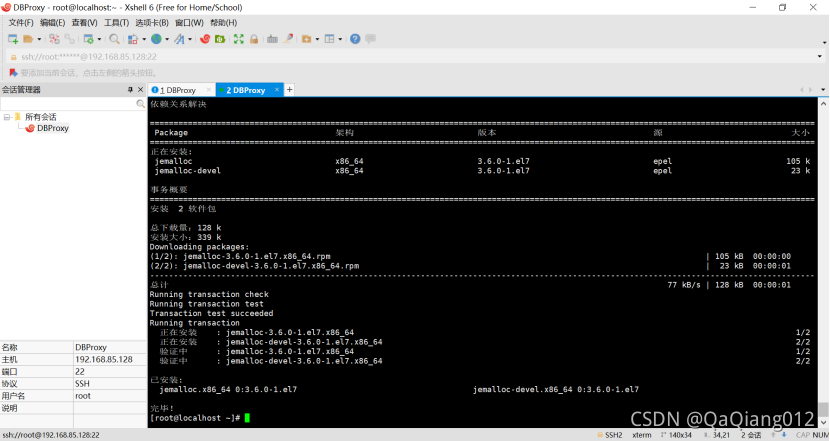Open the 查看(V) menu

tap(84, 23)
